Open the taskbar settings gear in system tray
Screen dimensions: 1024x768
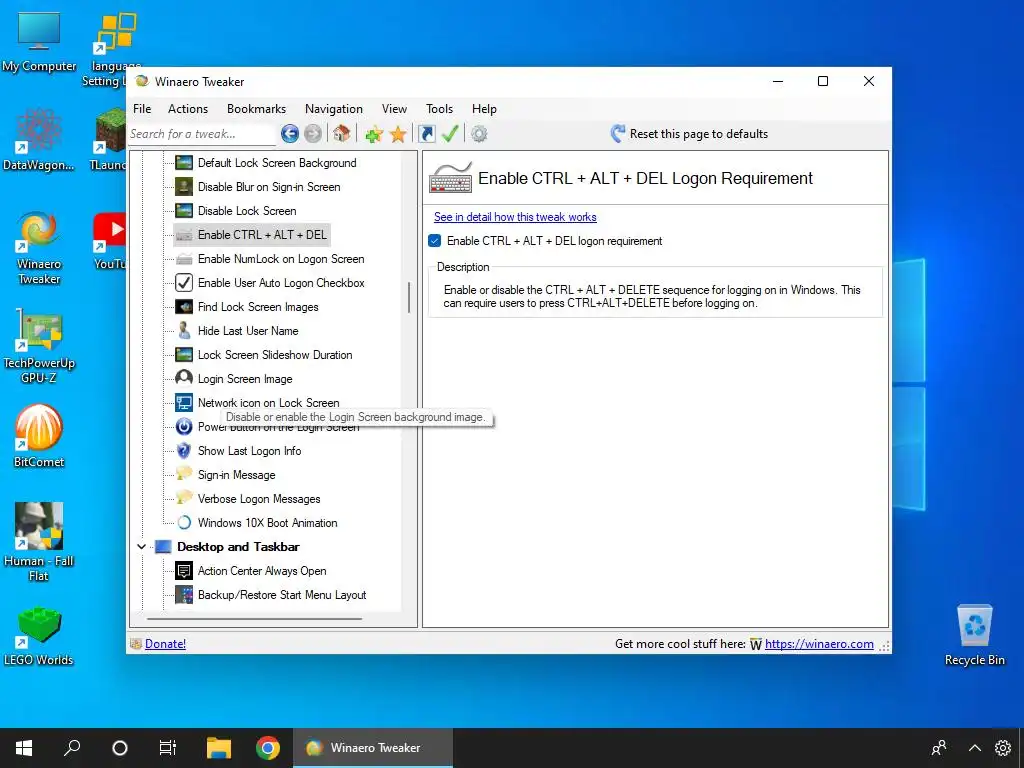coord(1003,748)
